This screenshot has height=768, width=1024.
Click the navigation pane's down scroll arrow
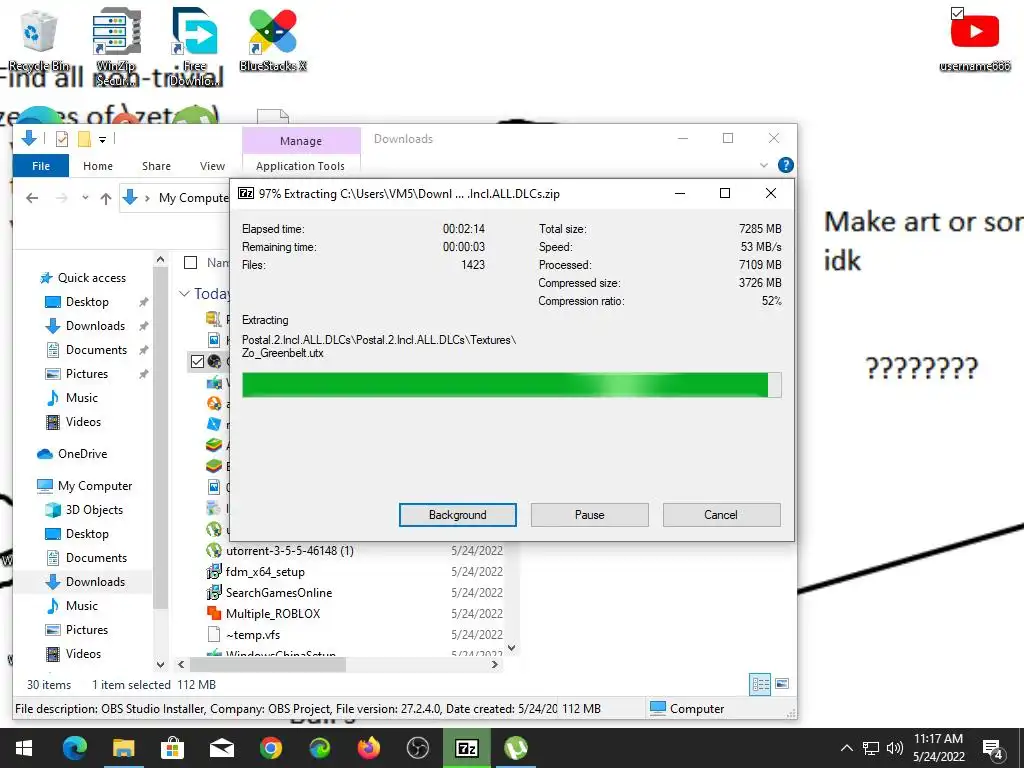161,665
